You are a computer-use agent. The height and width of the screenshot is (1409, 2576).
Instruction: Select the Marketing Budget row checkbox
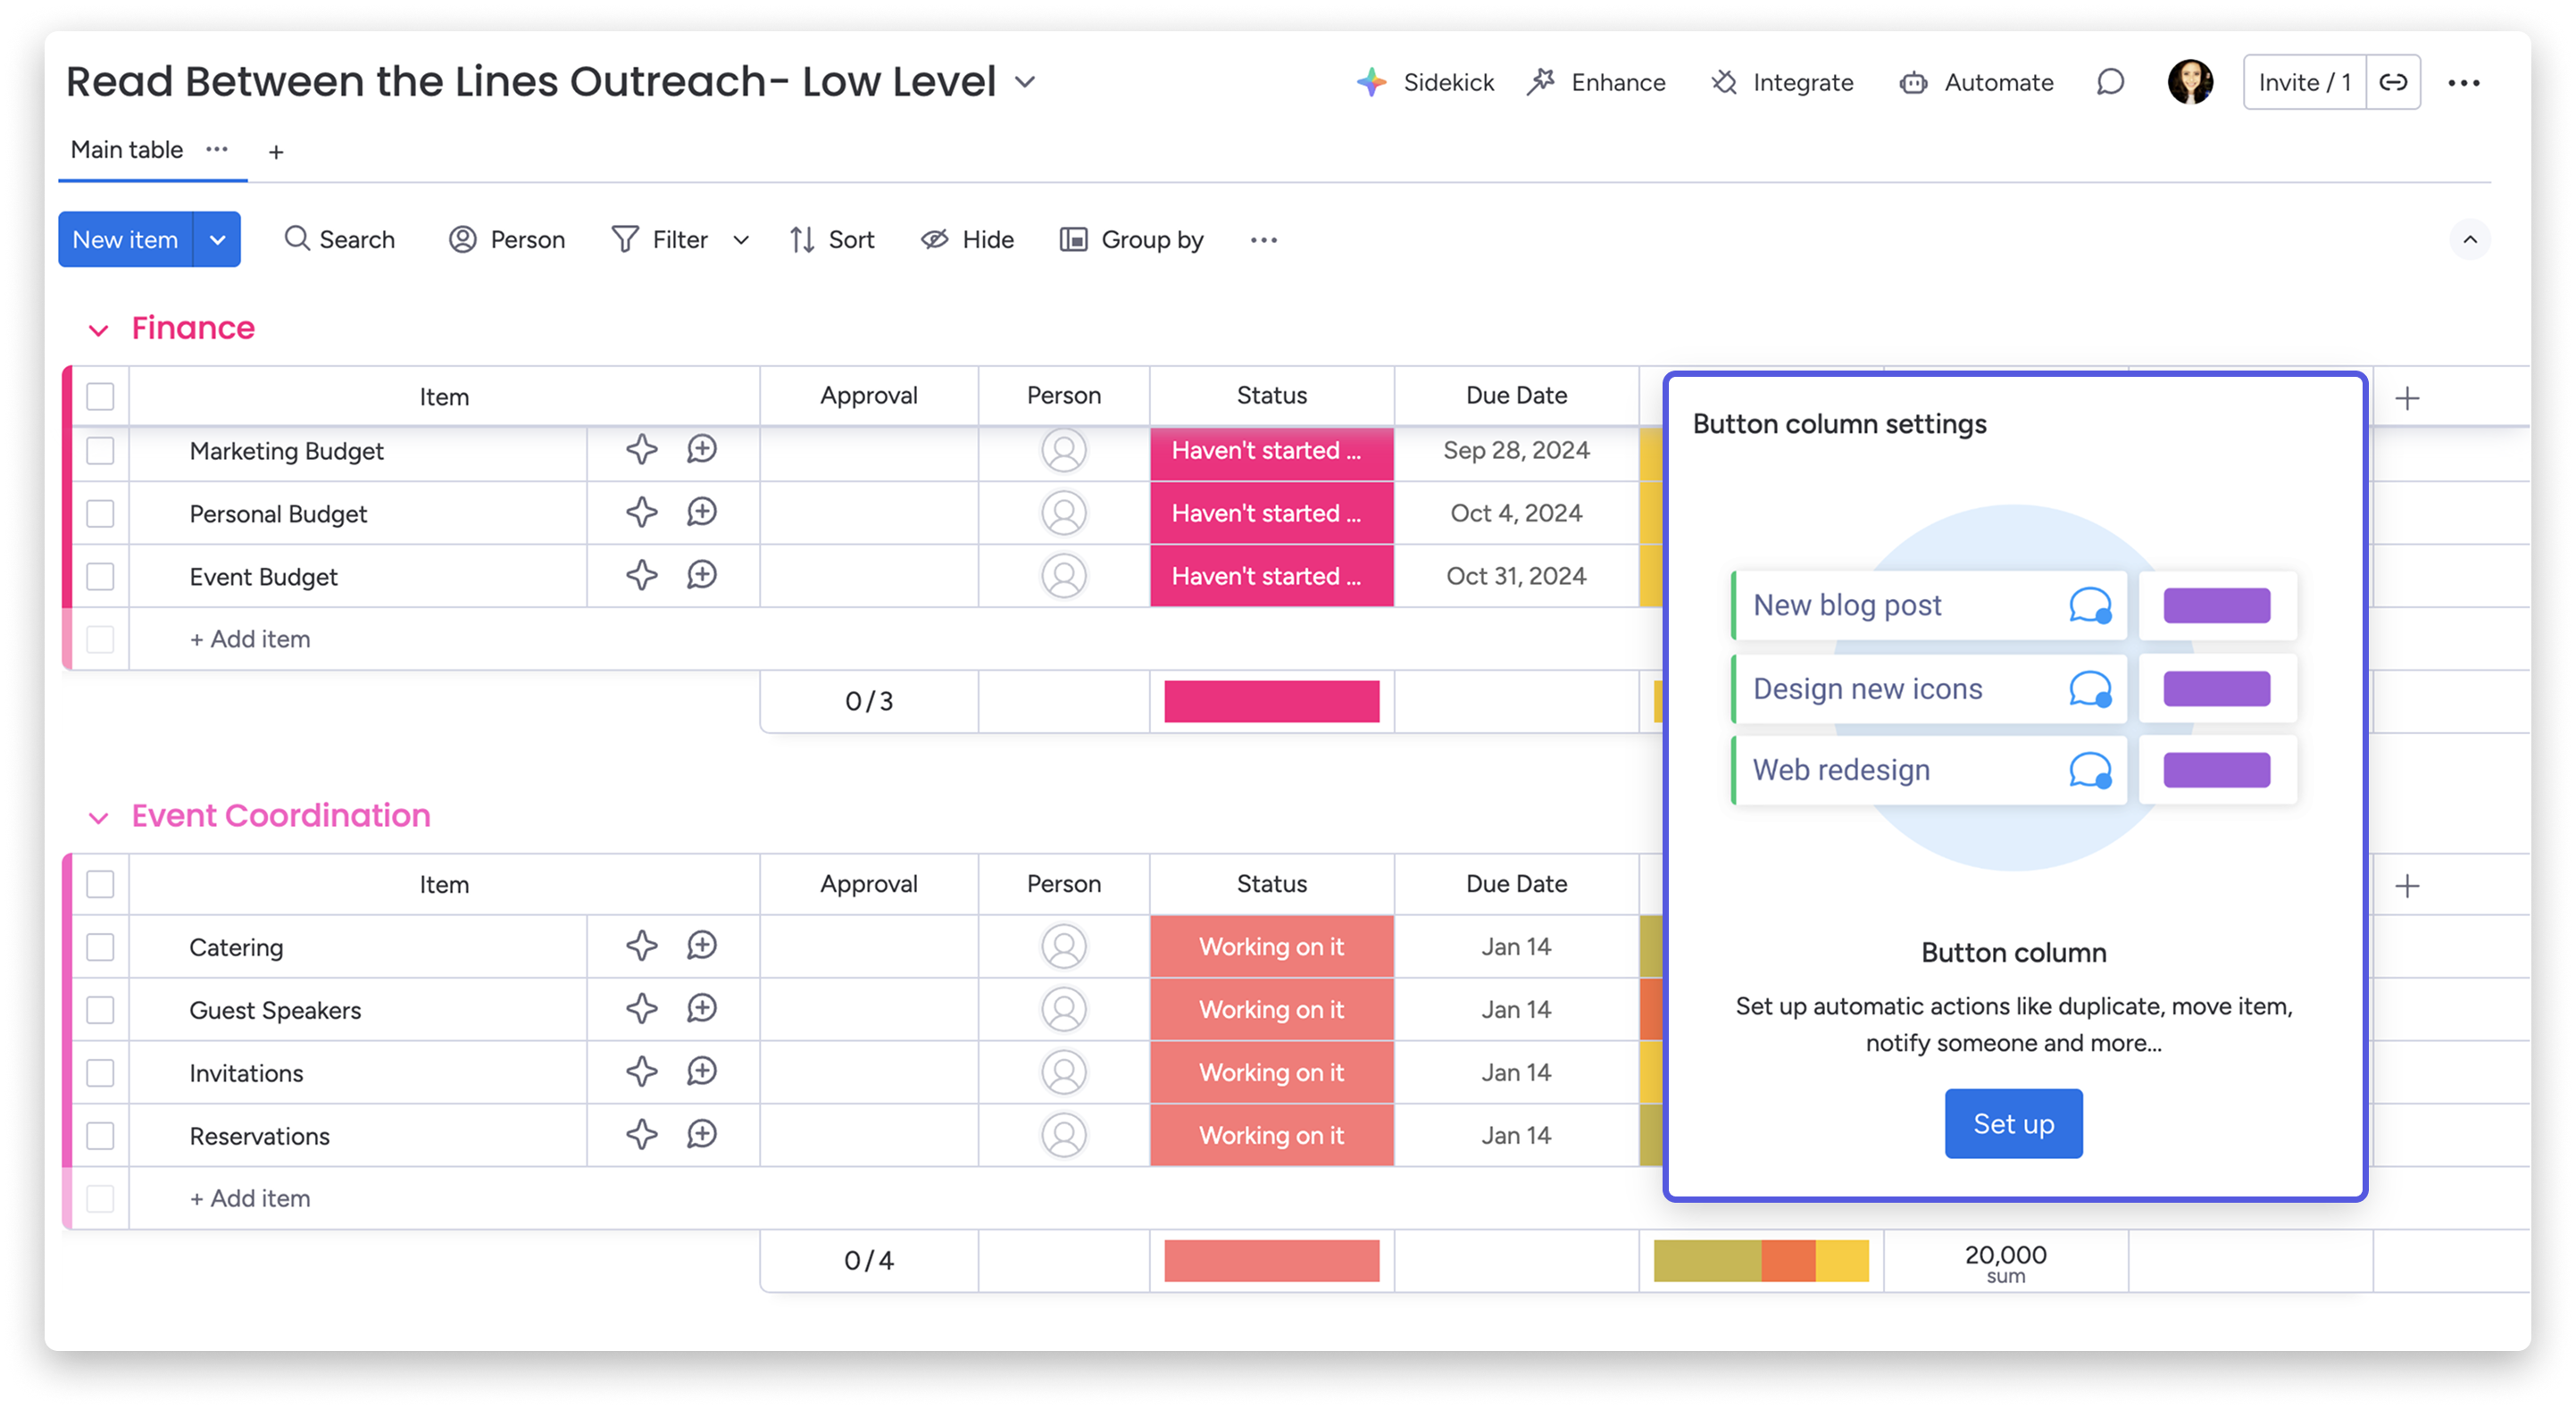pos(100,451)
